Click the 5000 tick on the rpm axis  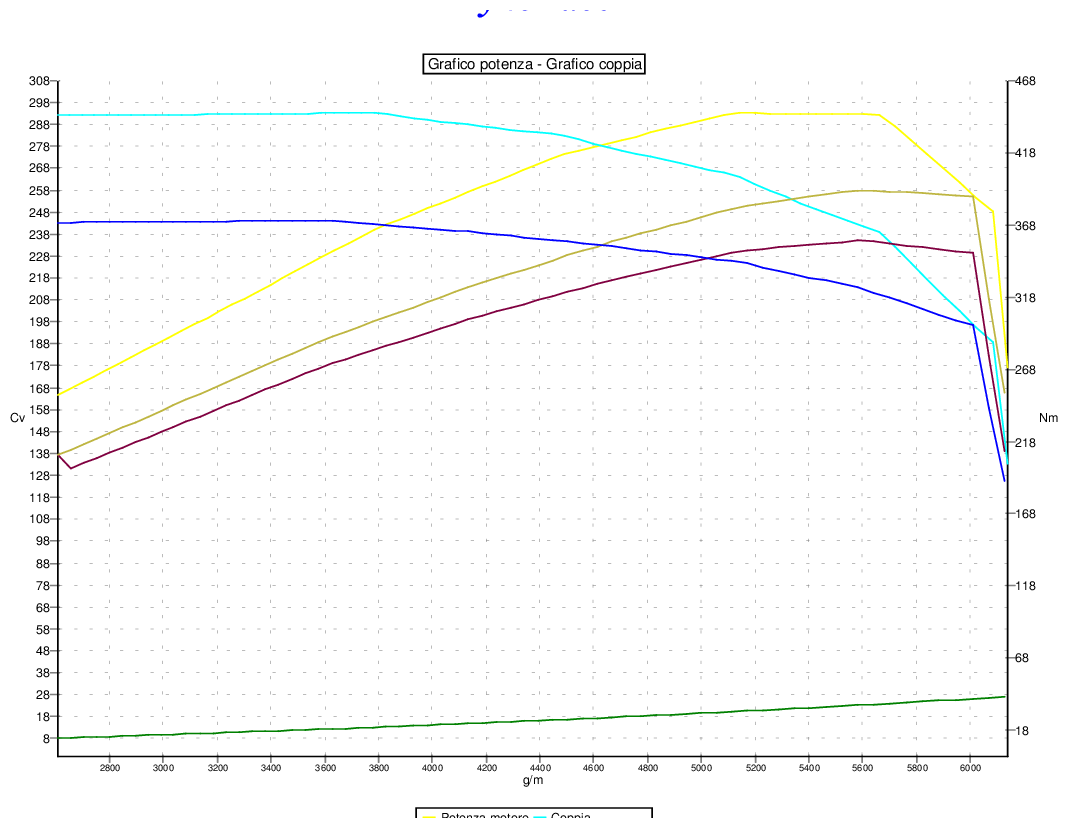pyautogui.click(x=702, y=768)
